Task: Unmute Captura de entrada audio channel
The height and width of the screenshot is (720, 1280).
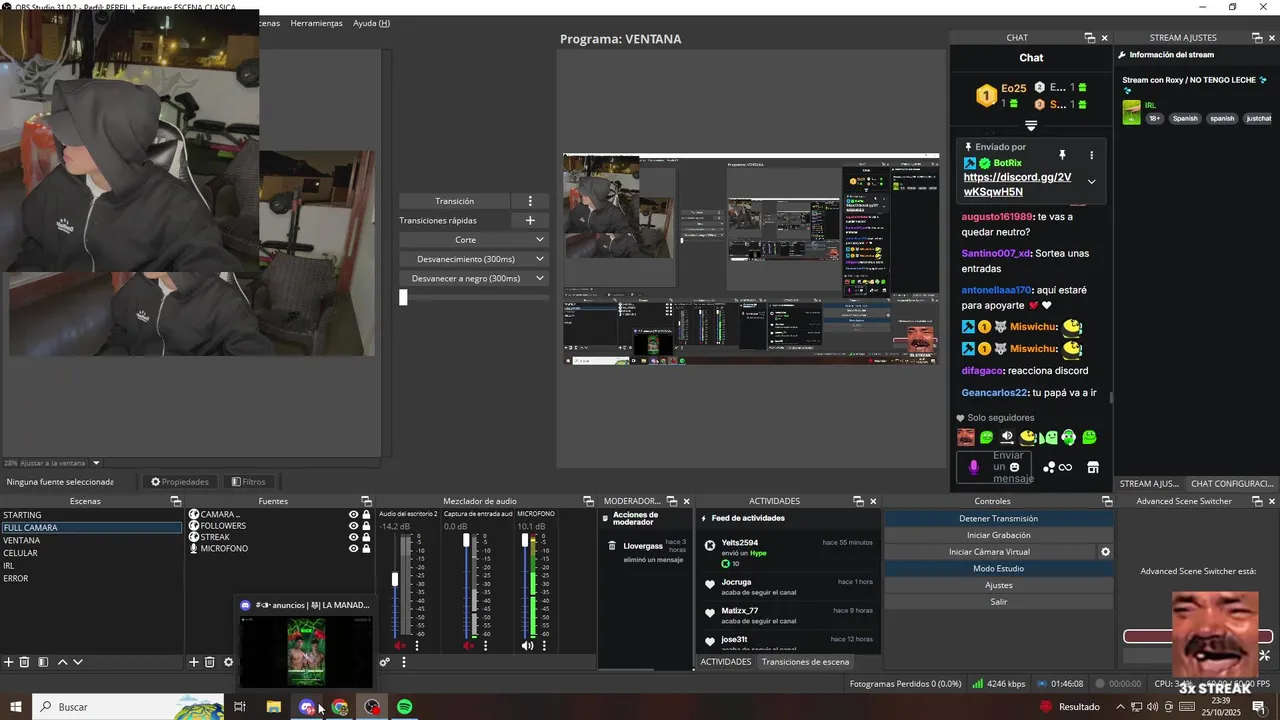Action: coord(468,646)
